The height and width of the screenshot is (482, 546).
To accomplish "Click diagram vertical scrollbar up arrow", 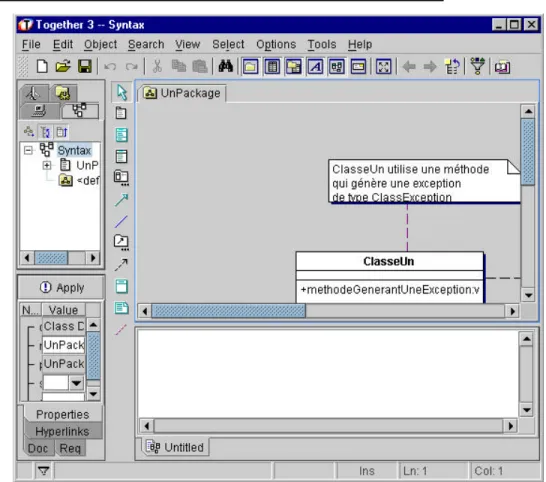I will coord(528,111).
